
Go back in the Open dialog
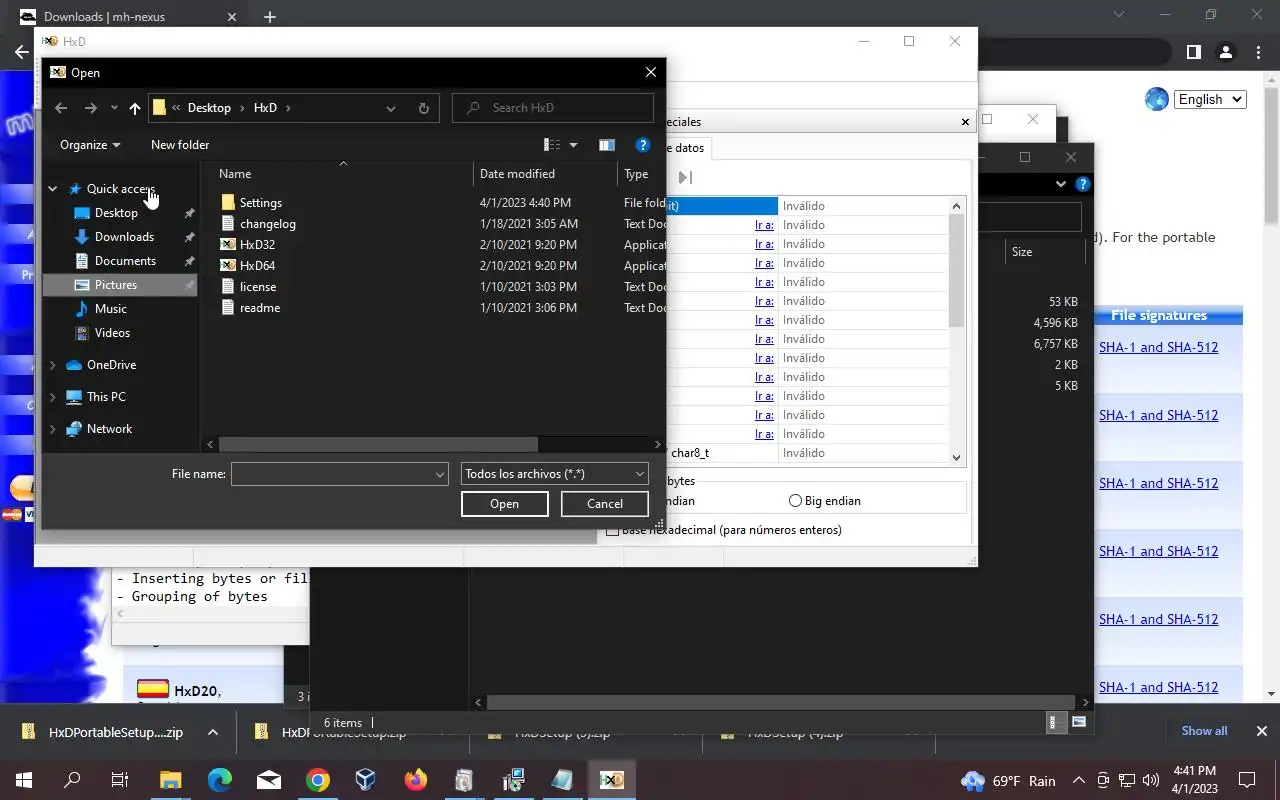(61, 108)
